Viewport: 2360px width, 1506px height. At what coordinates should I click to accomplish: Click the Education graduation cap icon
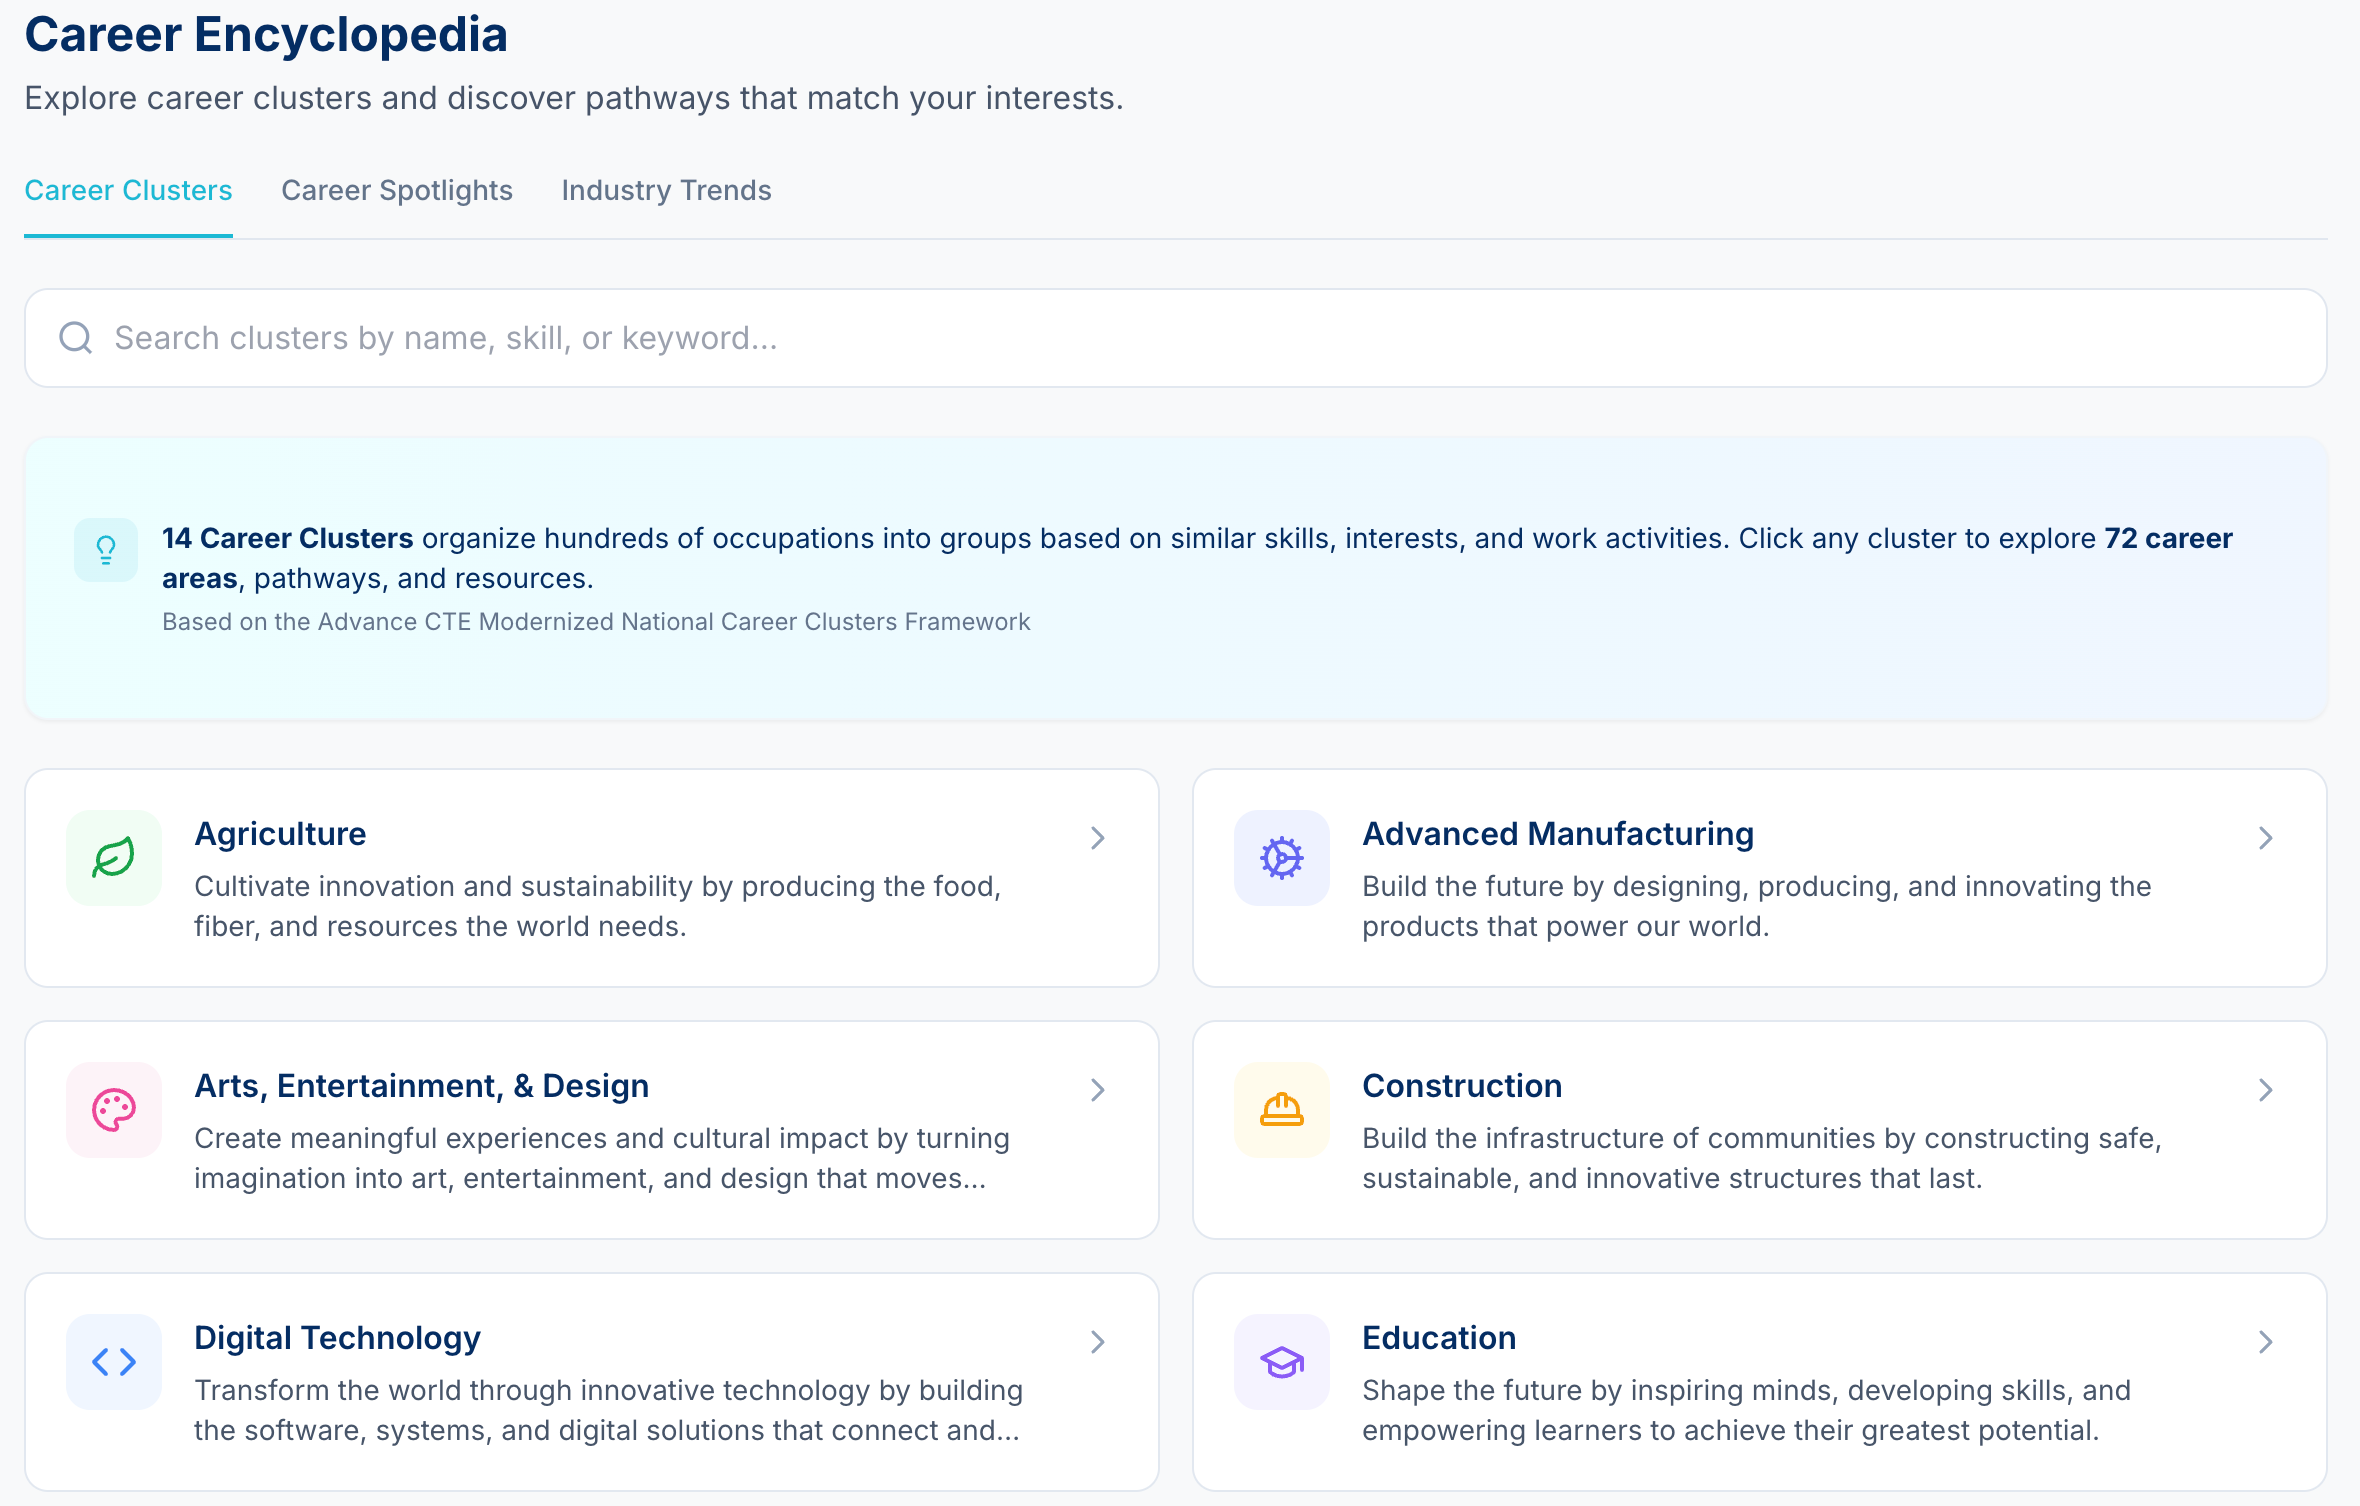click(1281, 1362)
